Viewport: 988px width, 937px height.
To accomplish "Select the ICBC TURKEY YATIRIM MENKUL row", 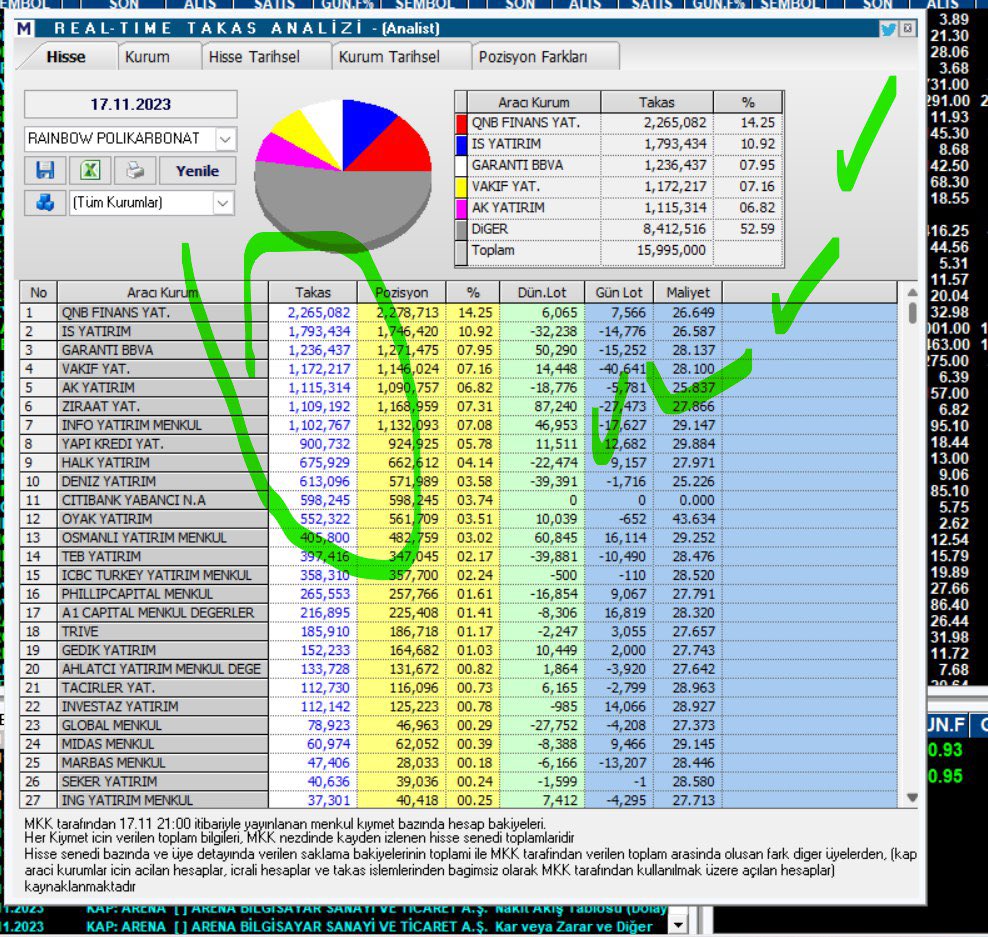I will click(x=459, y=575).
